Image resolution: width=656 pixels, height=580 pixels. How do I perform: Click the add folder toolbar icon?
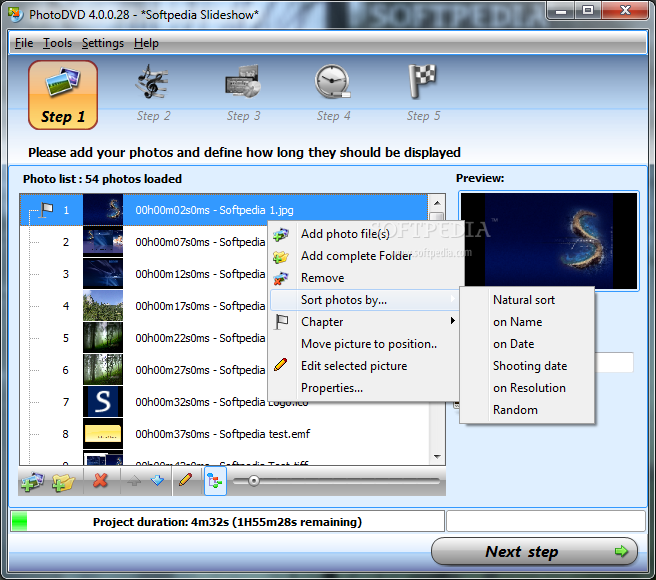click(x=63, y=481)
